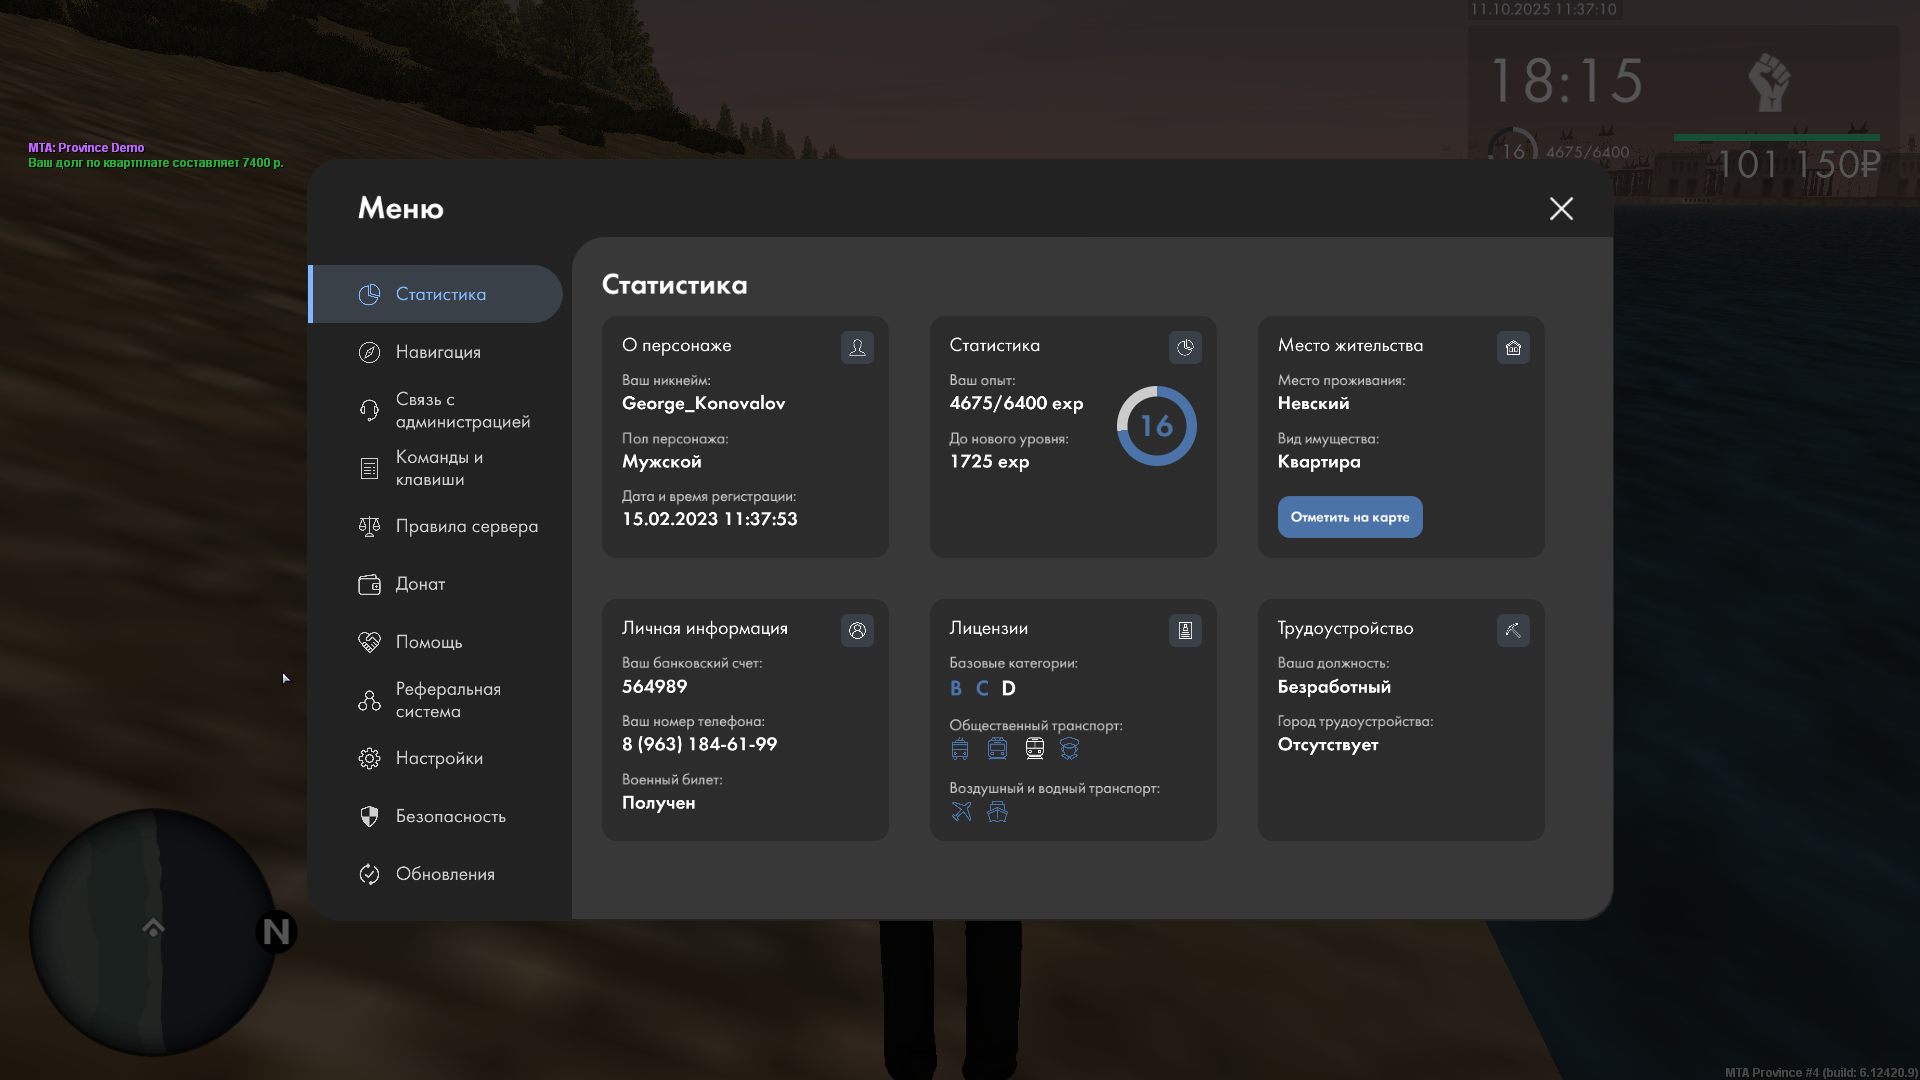This screenshot has height=1080, width=1920.
Task: Click the train license icon
Action: 1034,748
